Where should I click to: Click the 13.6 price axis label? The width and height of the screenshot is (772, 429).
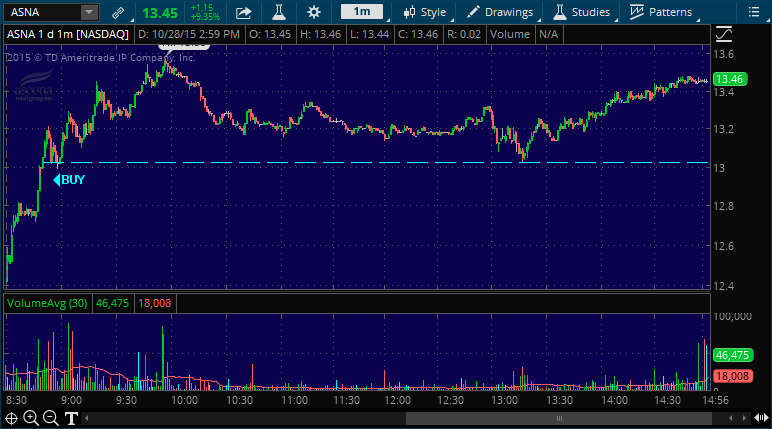point(723,54)
